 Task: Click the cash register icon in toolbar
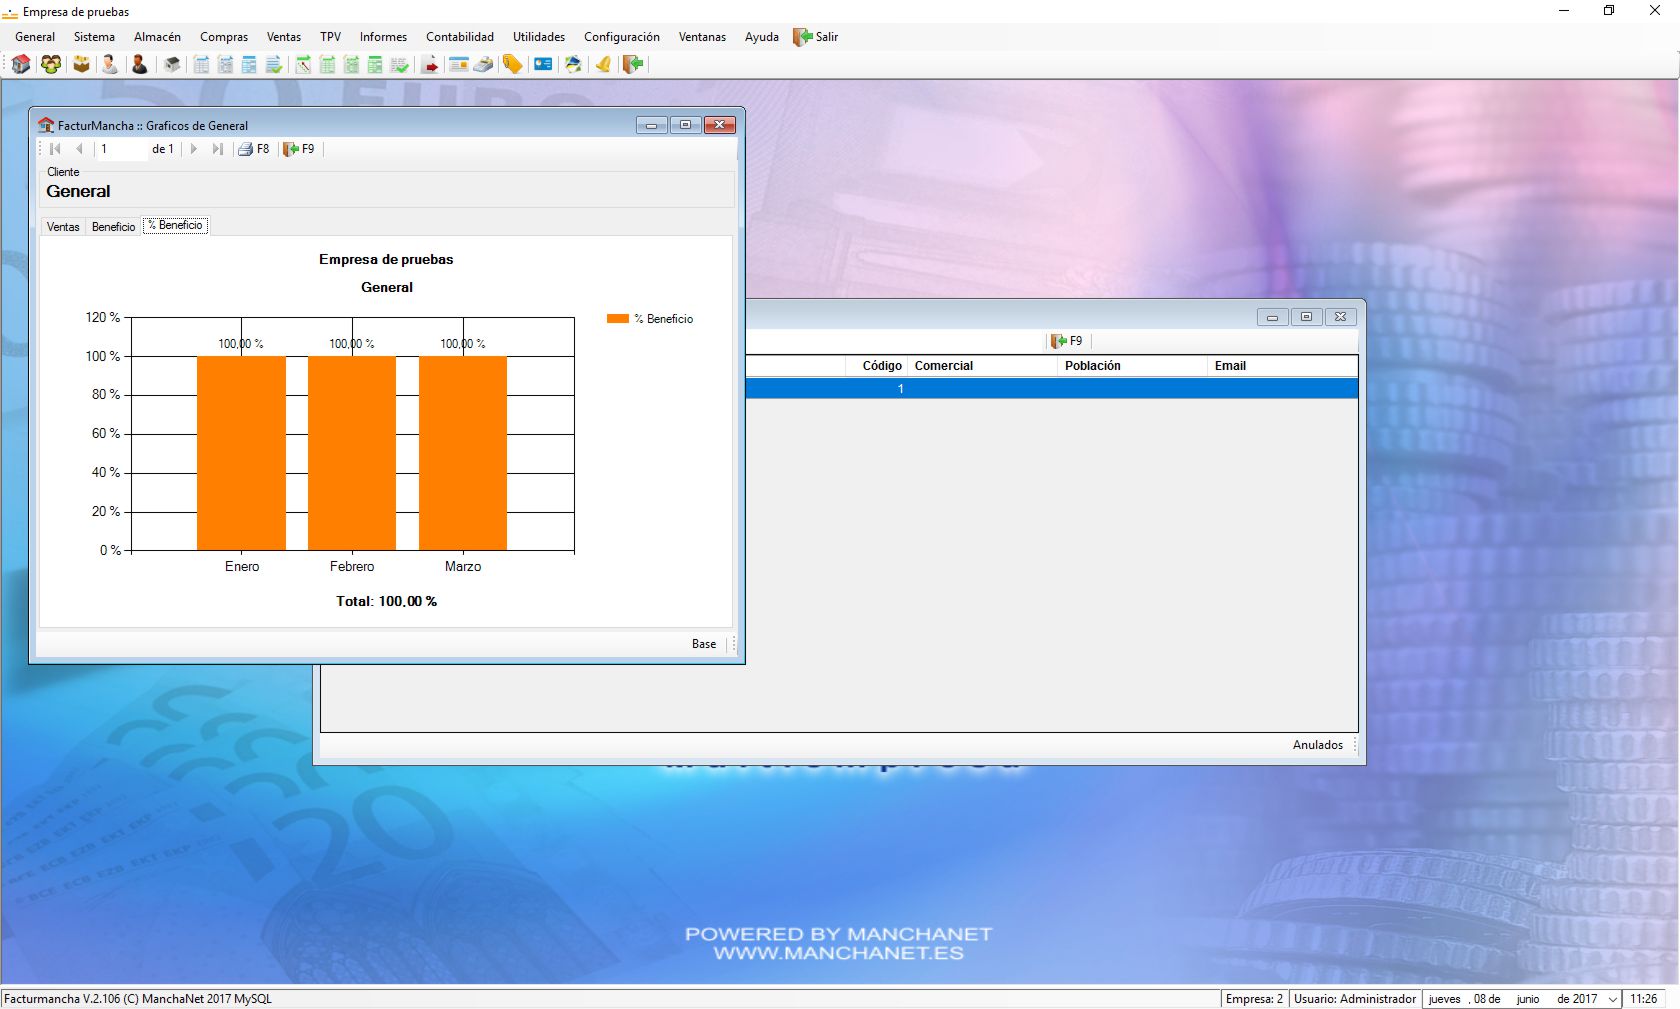pyautogui.click(x=483, y=65)
